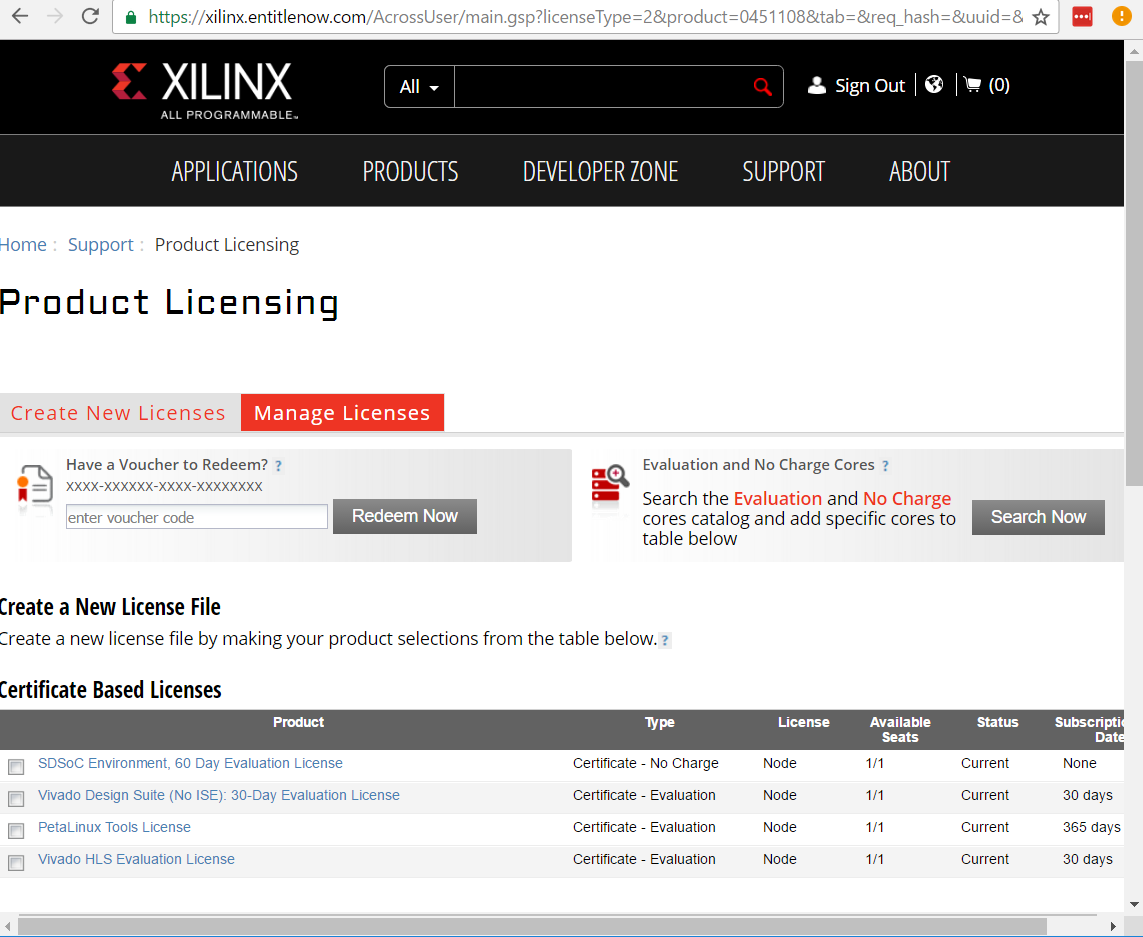
Task: Click the orange alert icon in browser toolbar
Action: pos(1122,16)
